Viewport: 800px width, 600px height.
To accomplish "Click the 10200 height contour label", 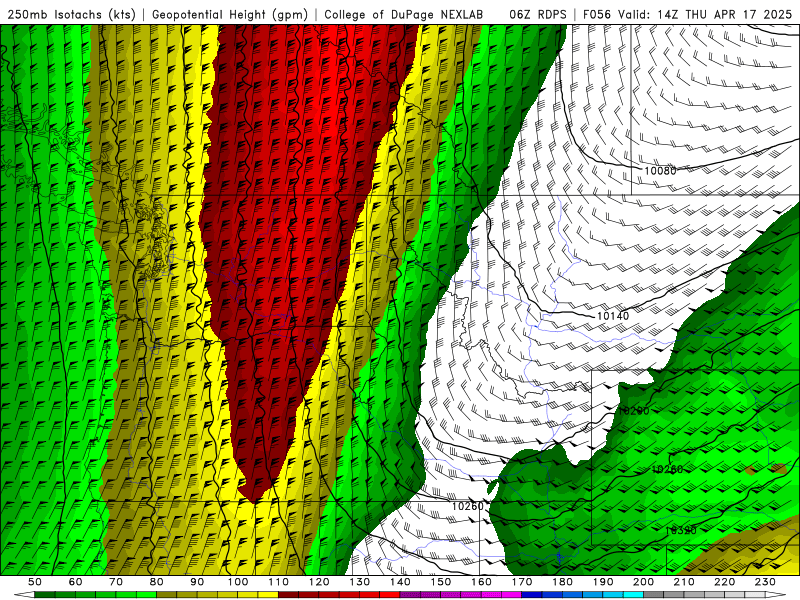I will tap(633, 411).
